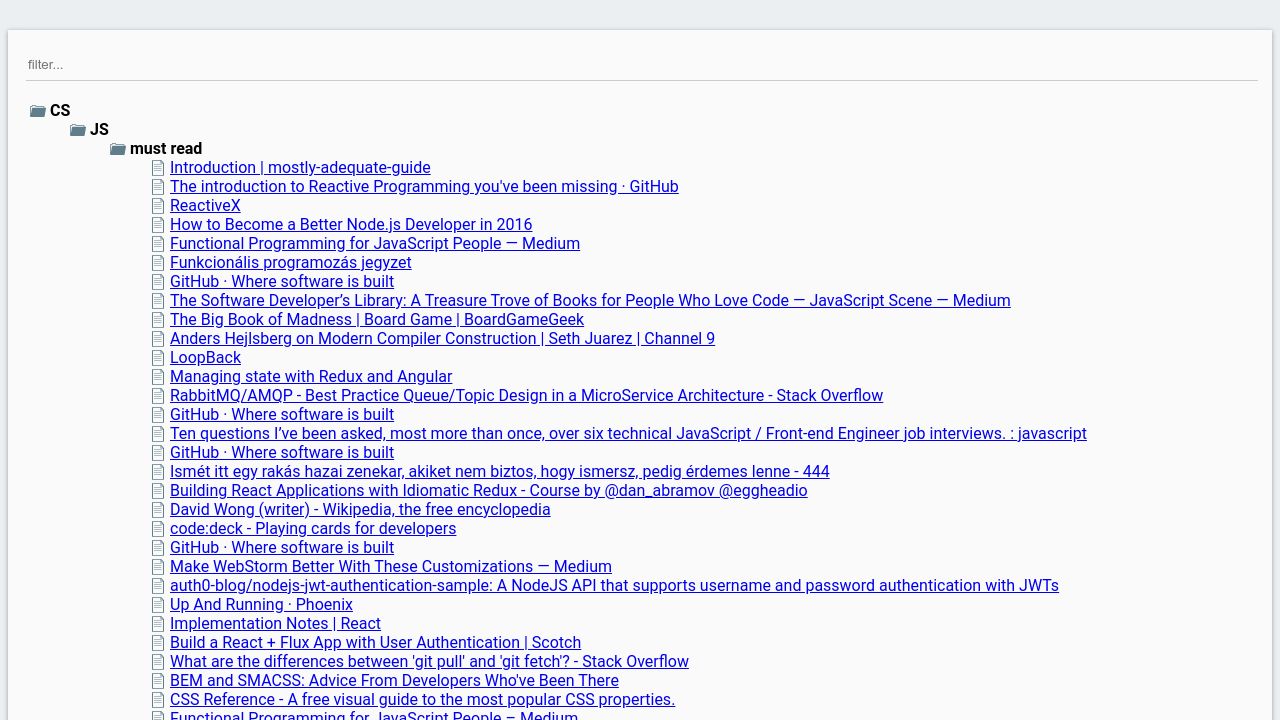Open CSS Reference visual guide link
This screenshot has height=720, width=1280.
422,699
